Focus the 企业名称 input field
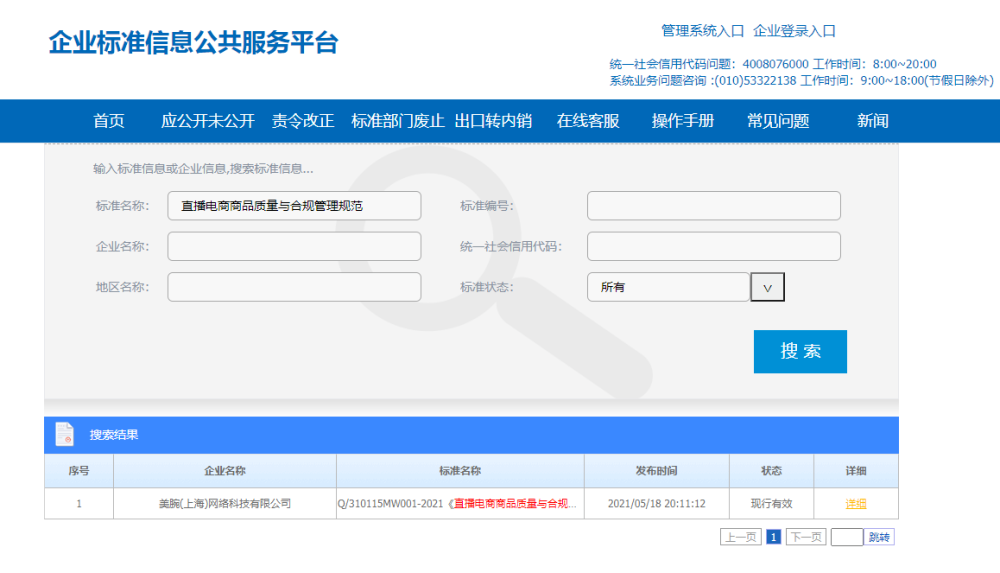The image size is (1000, 573). click(294, 246)
